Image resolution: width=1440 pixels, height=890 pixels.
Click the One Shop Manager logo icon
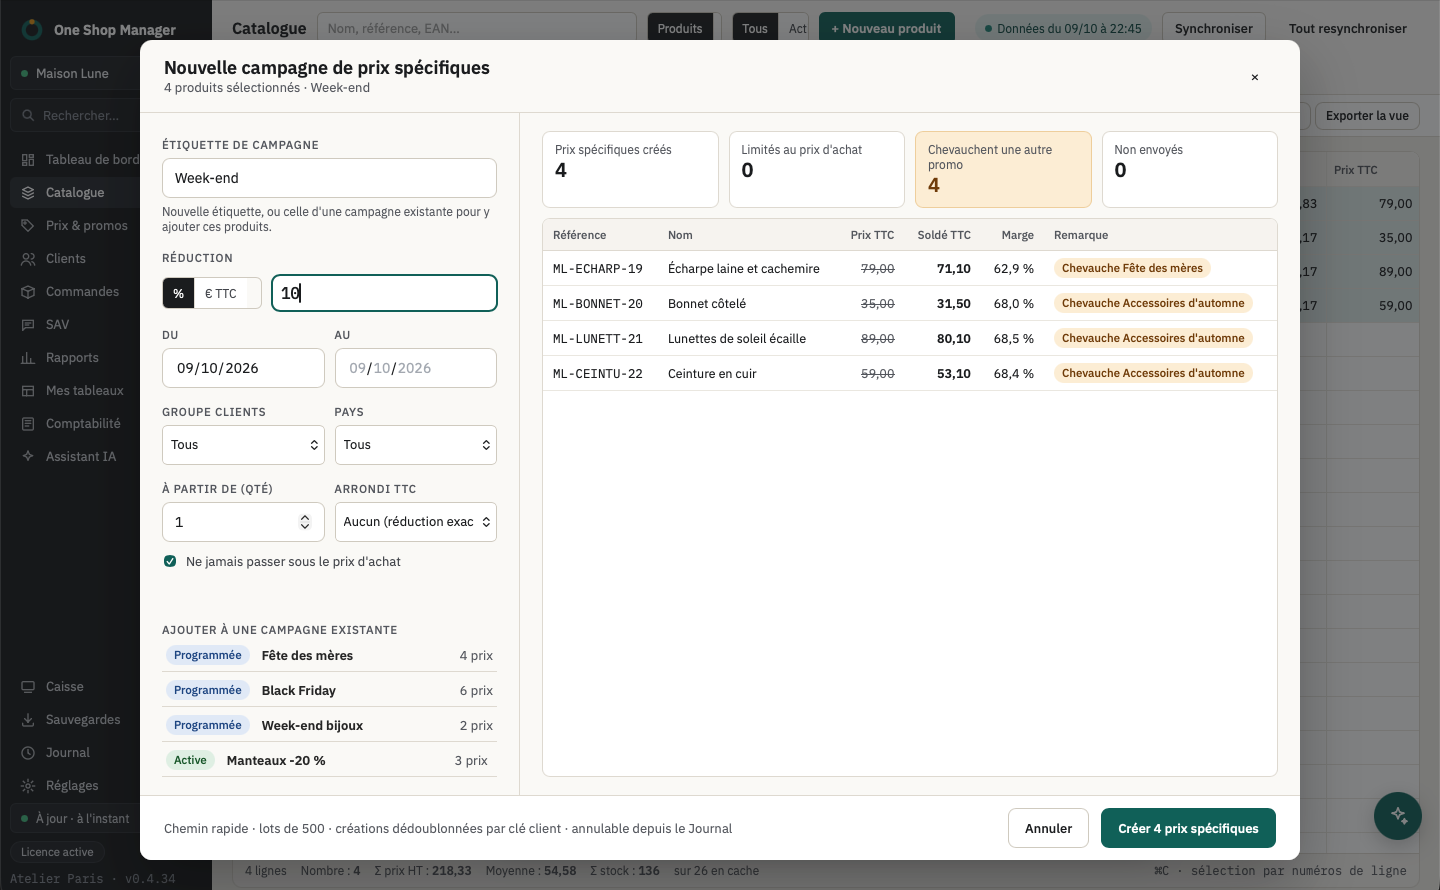click(32, 29)
